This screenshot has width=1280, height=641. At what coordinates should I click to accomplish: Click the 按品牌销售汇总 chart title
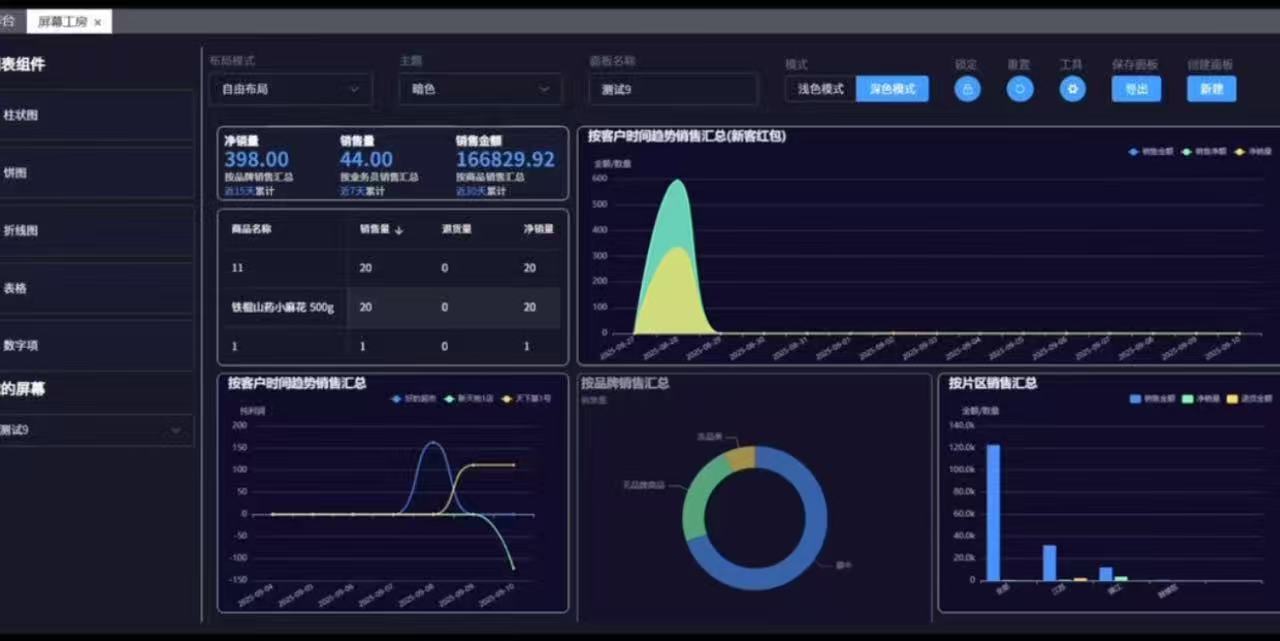coord(625,383)
